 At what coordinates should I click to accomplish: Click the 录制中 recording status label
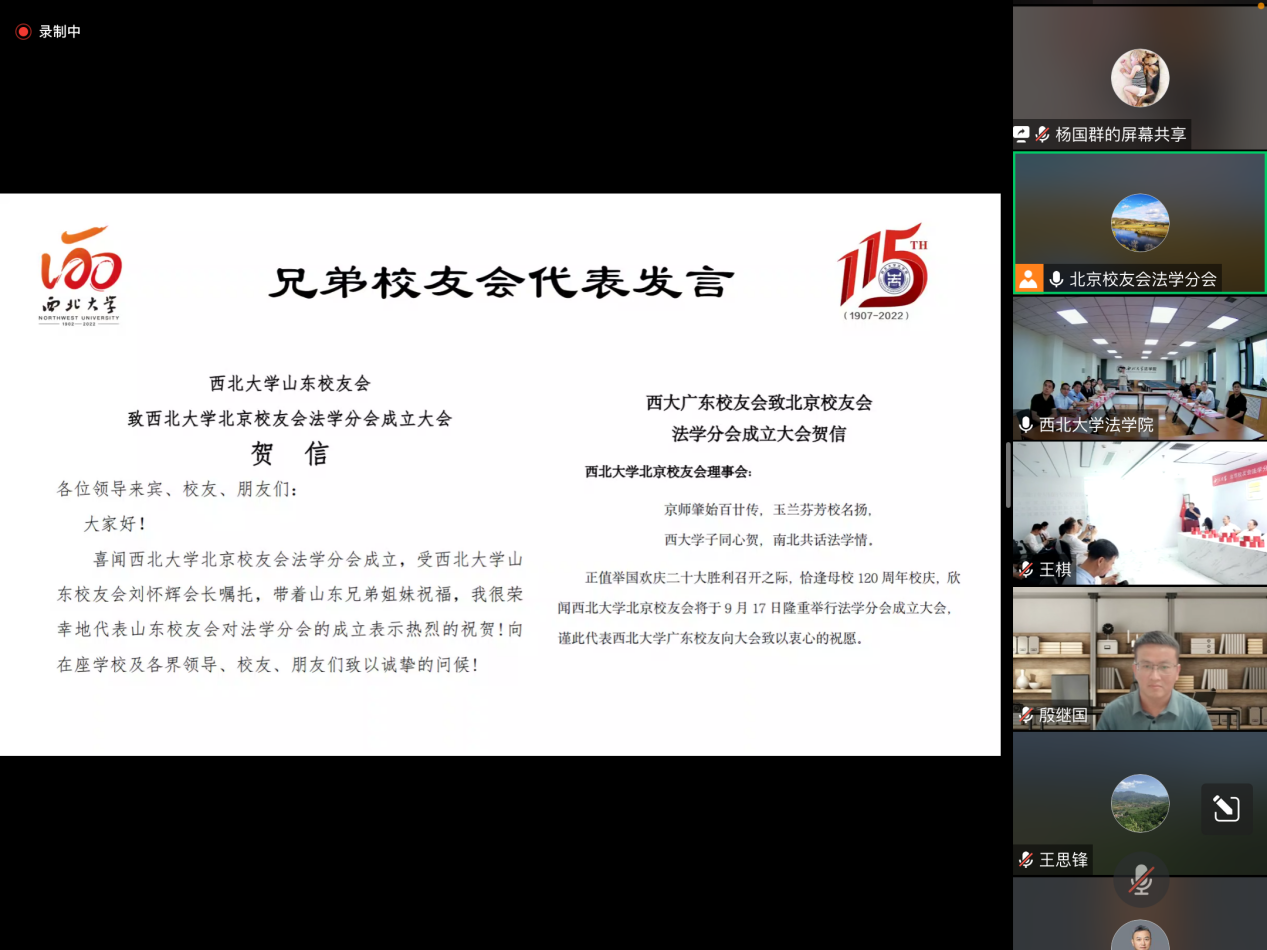60,32
